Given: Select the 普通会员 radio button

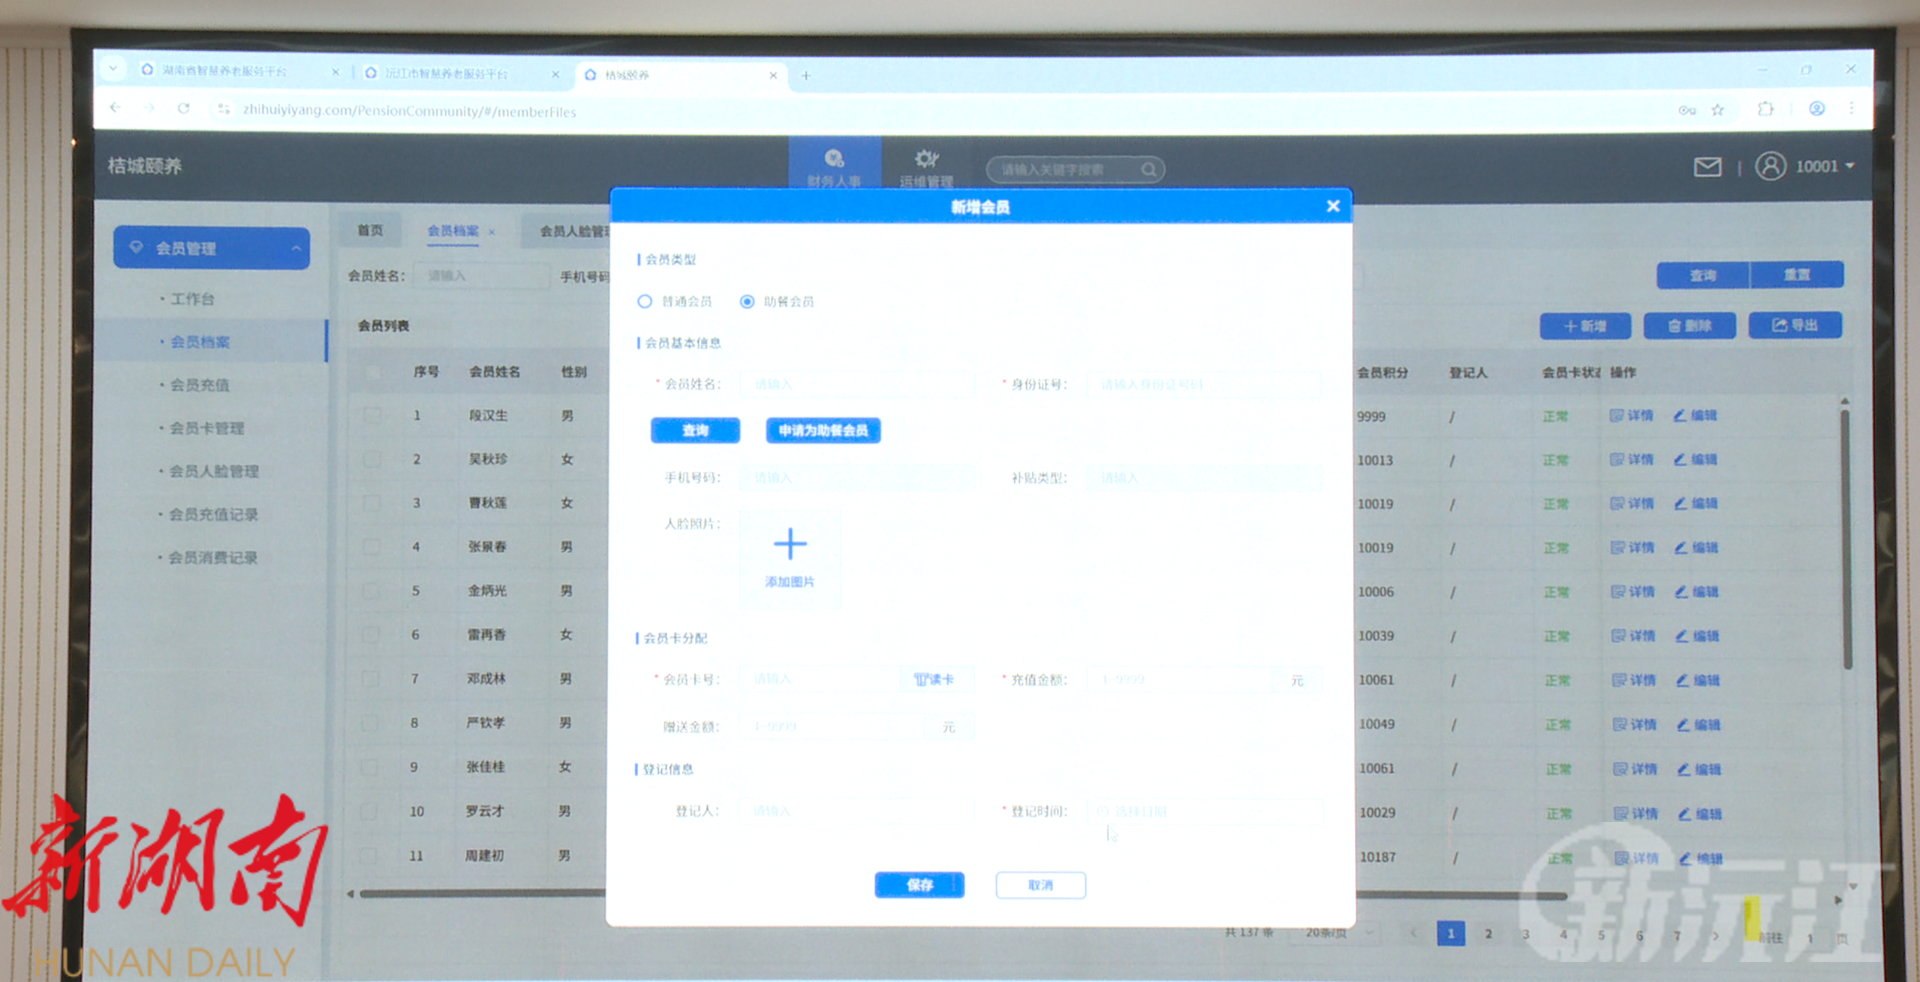Looking at the screenshot, I should pyautogui.click(x=645, y=302).
